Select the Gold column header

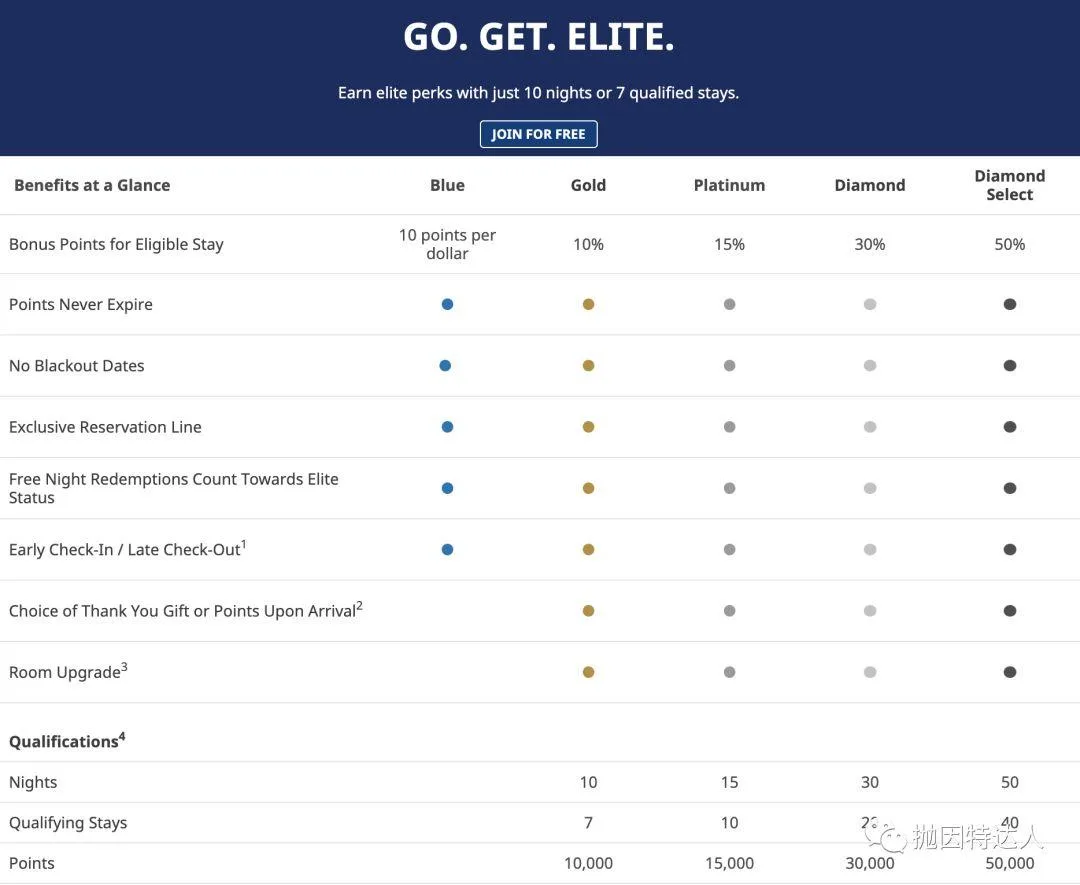(588, 185)
